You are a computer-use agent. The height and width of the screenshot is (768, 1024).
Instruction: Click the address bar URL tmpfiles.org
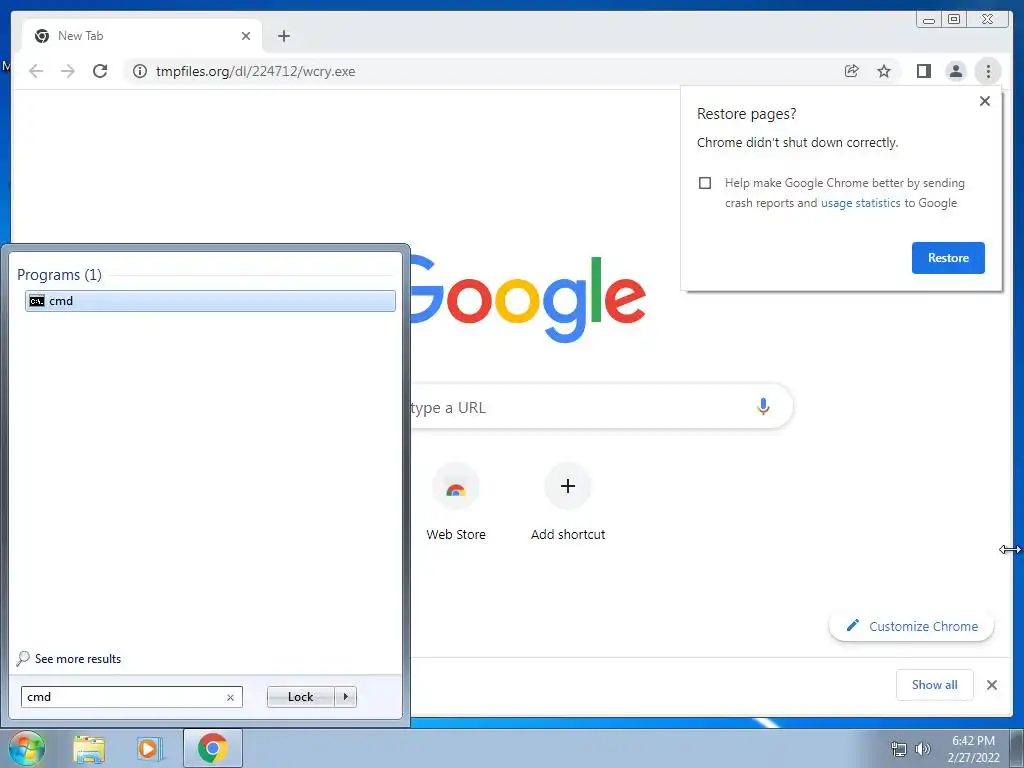[255, 71]
